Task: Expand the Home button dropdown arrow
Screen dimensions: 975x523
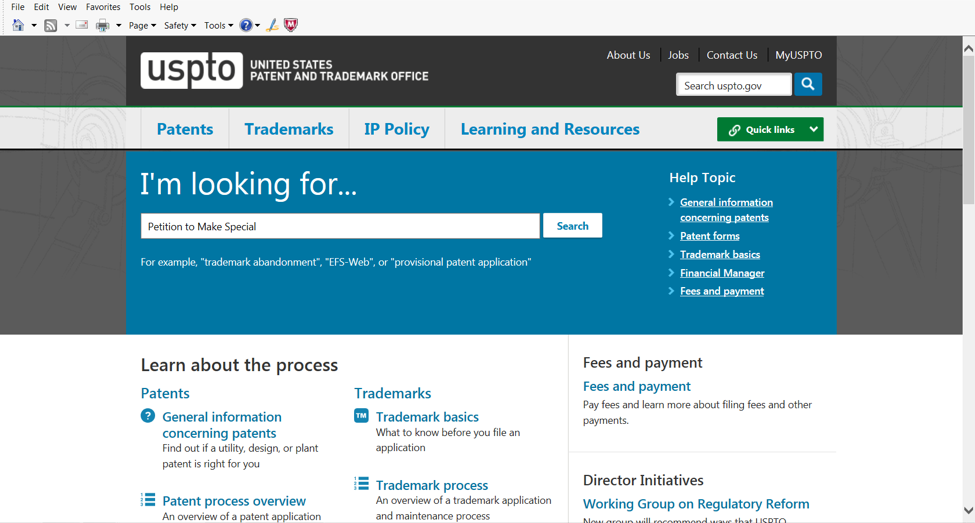Action: click(x=34, y=25)
